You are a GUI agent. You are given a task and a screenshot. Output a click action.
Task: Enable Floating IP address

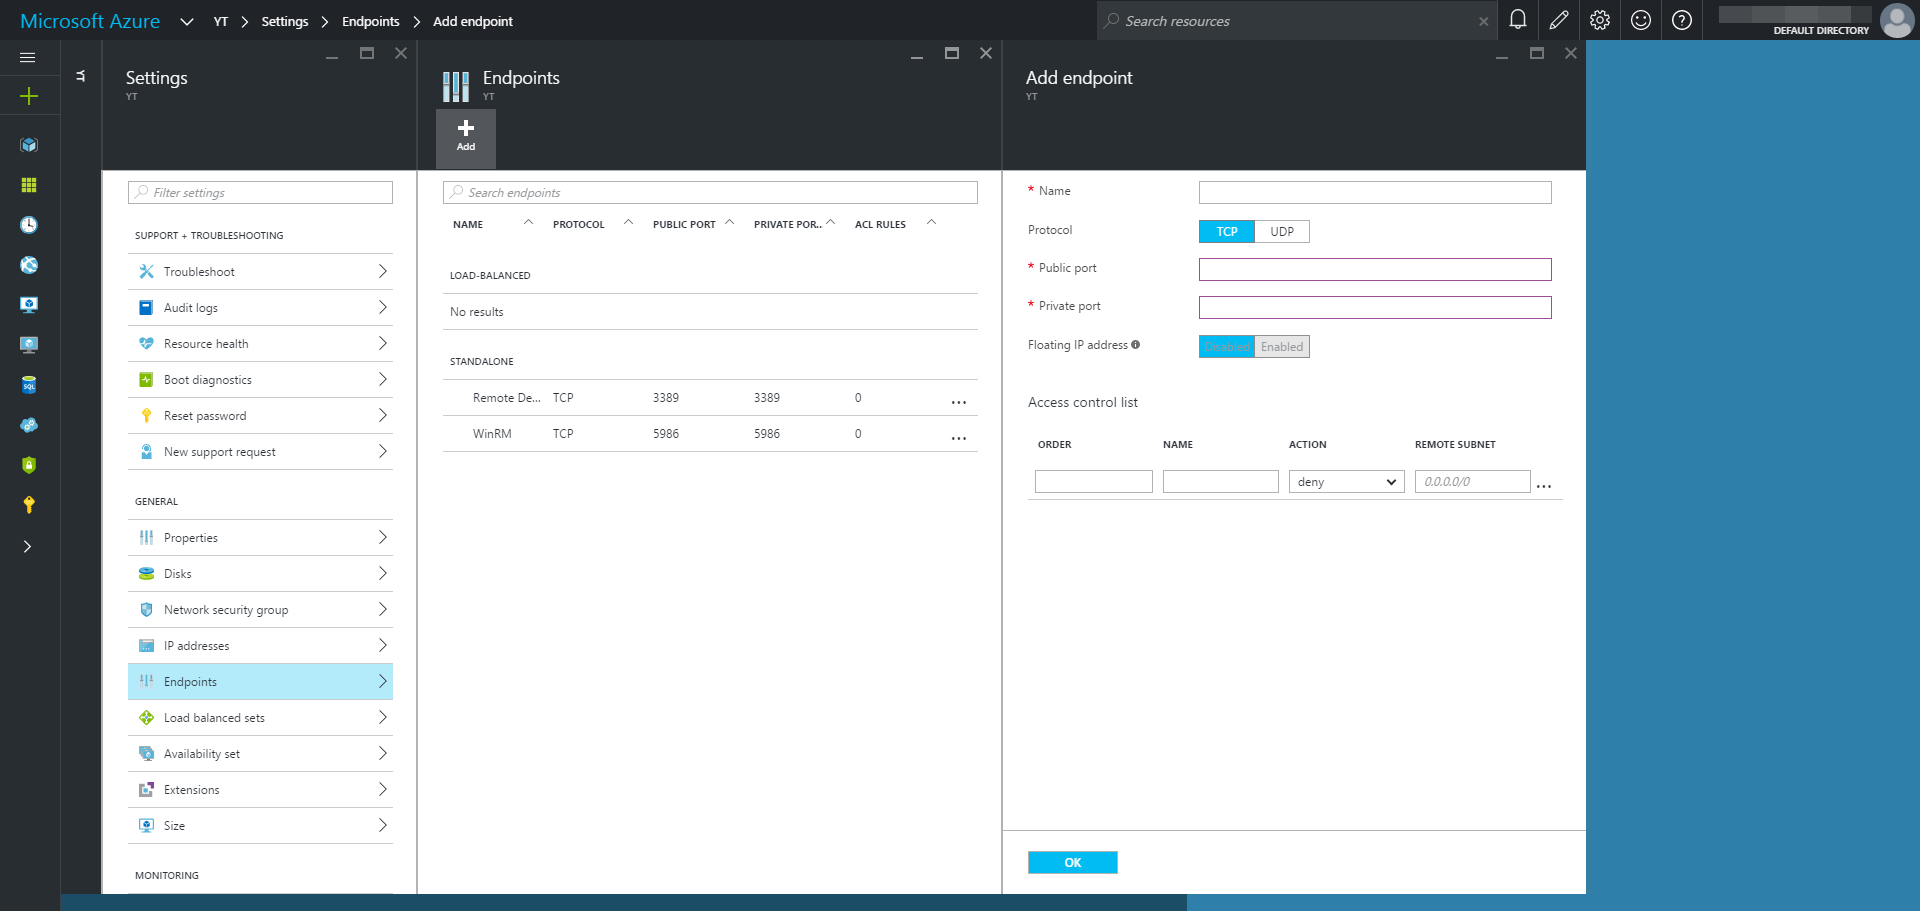tap(1281, 346)
